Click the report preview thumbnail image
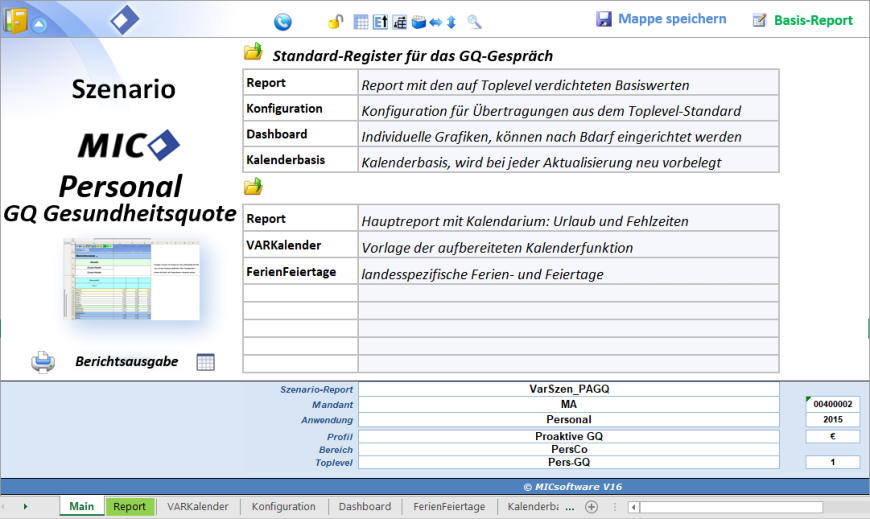 point(131,279)
